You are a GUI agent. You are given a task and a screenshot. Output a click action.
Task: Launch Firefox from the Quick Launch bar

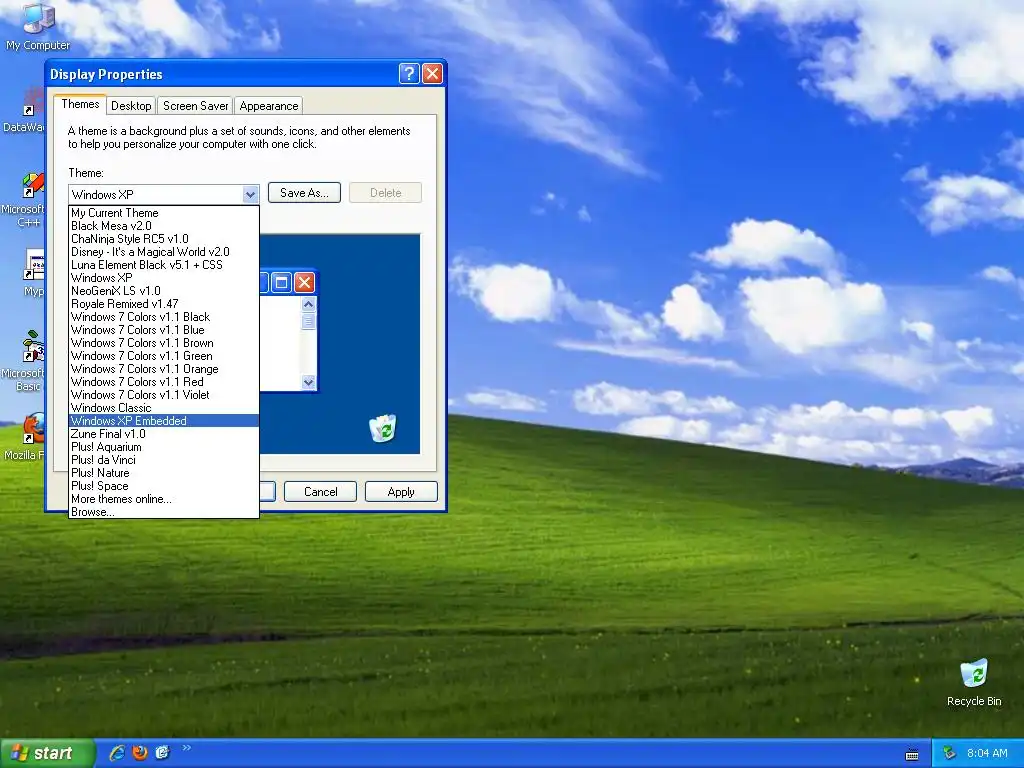pos(140,753)
